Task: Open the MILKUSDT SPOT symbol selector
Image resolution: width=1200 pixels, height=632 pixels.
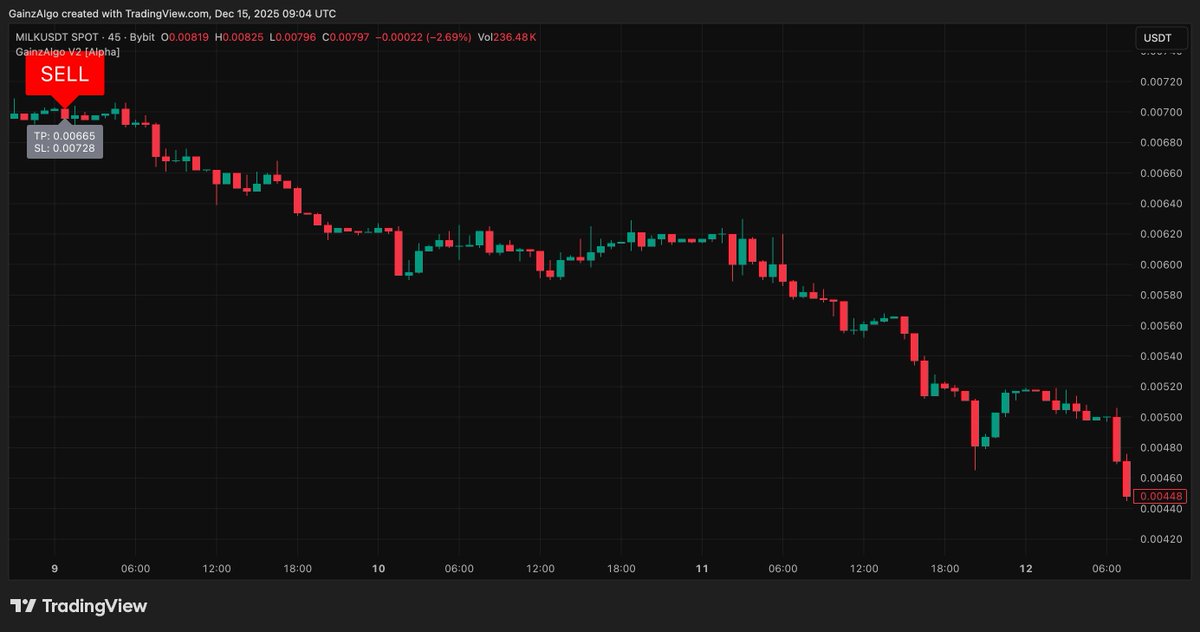Action: click(x=56, y=37)
